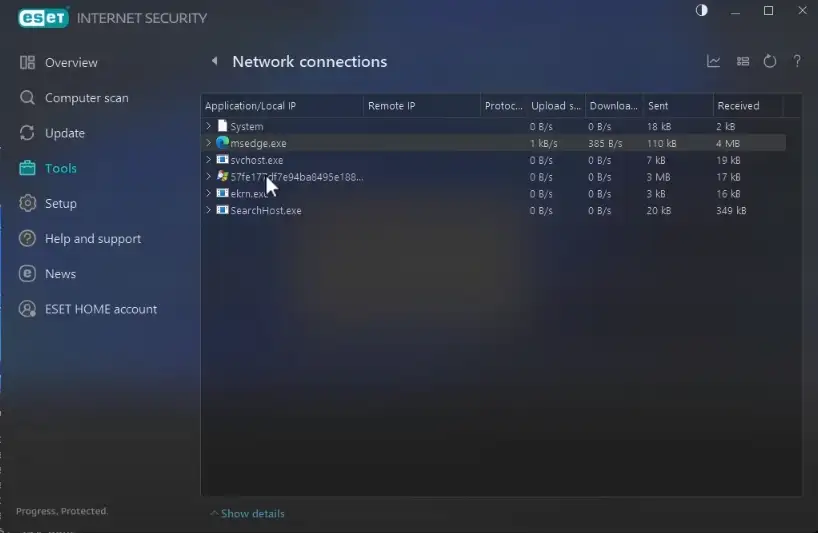The image size is (818, 533).
Task: Sort by the Received column header
Action: click(738, 106)
